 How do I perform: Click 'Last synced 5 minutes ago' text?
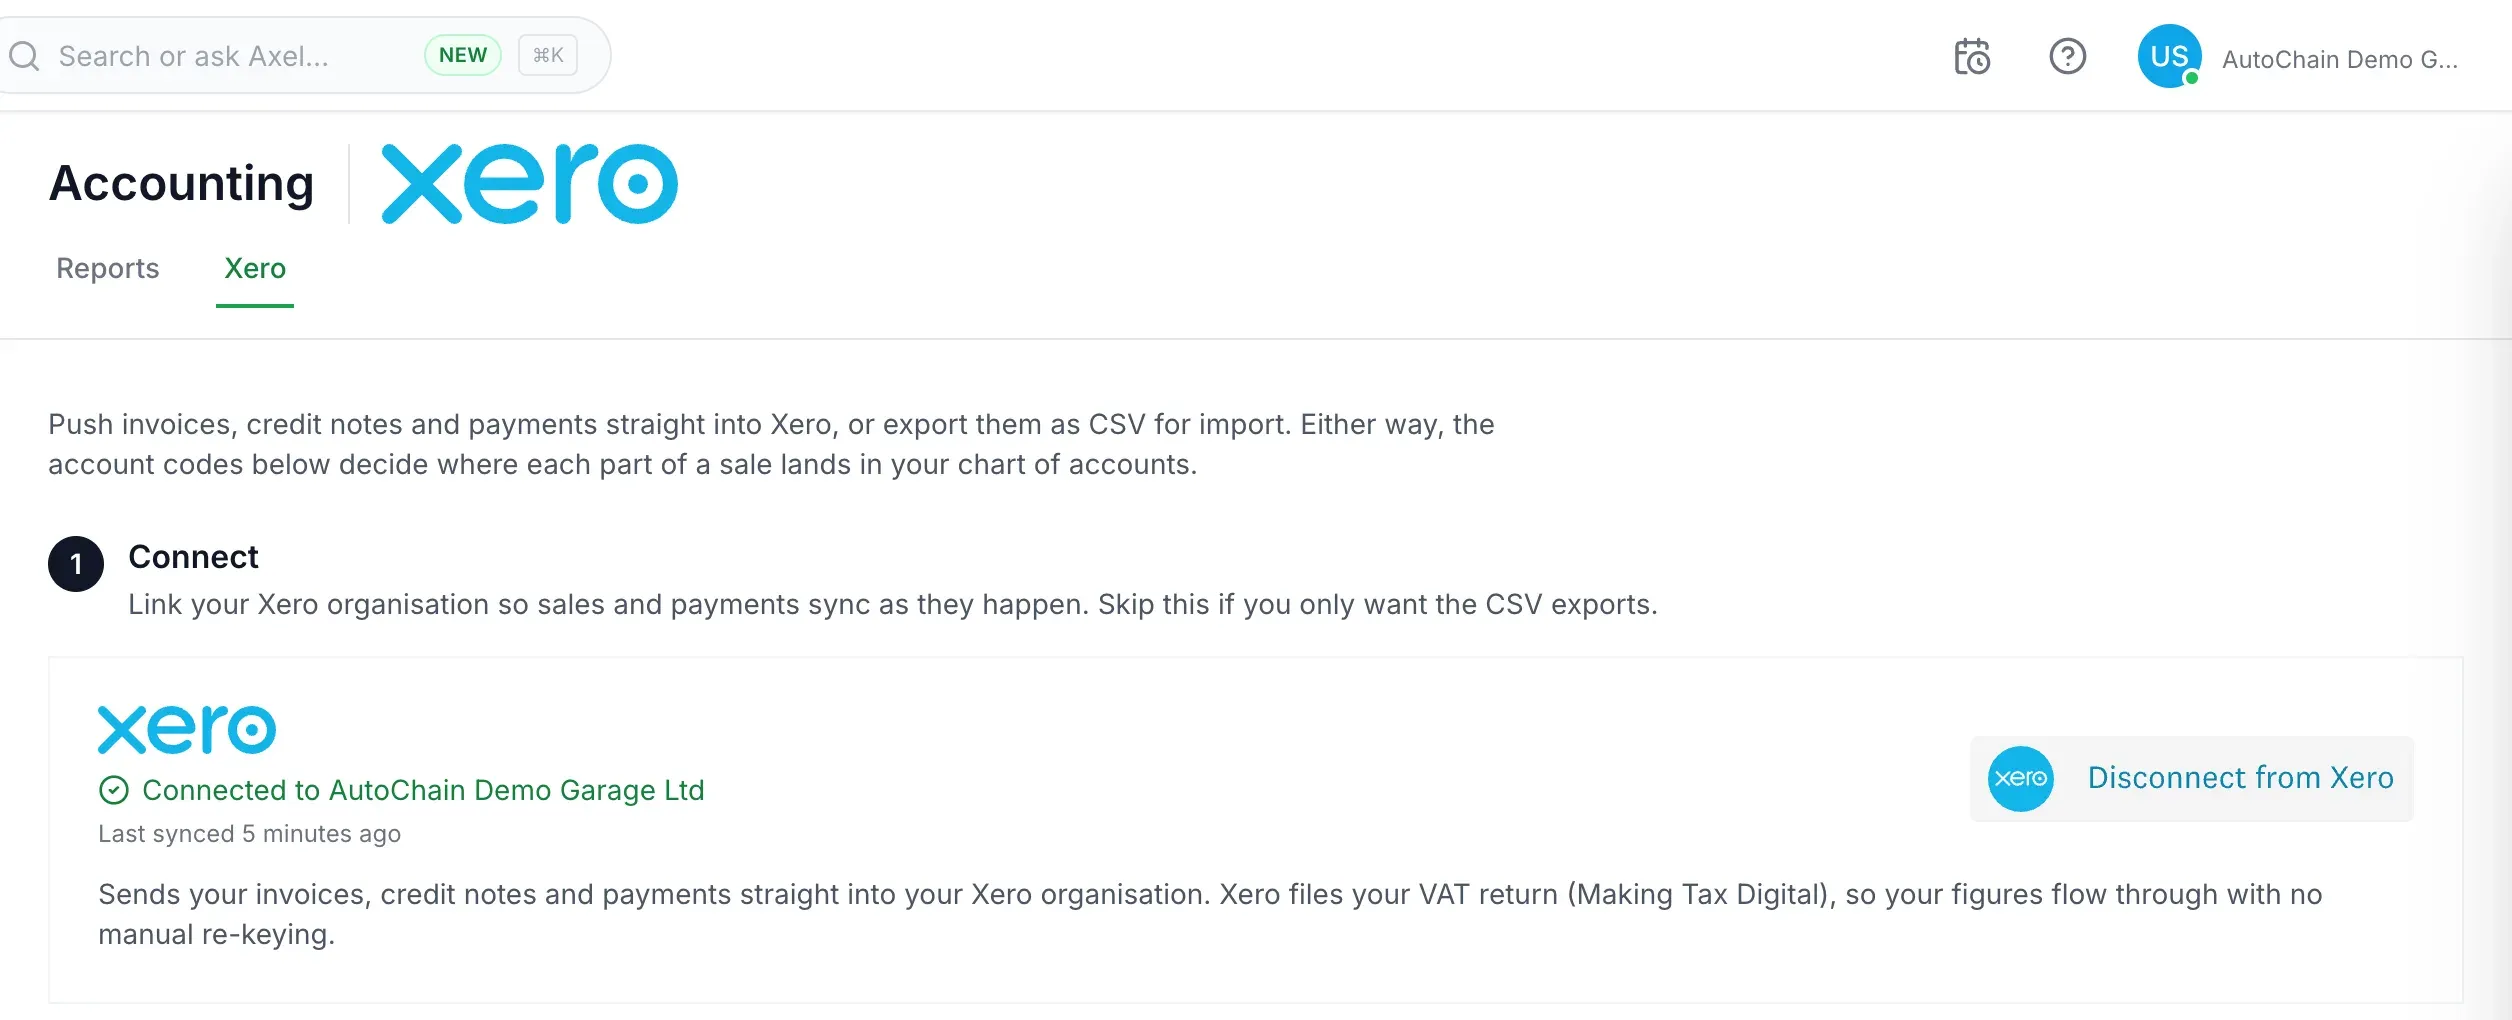click(x=249, y=834)
